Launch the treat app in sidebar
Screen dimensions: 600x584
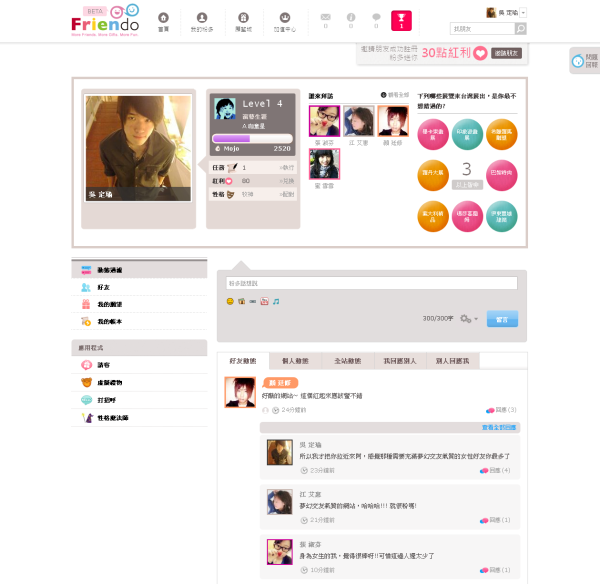pos(139,365)
